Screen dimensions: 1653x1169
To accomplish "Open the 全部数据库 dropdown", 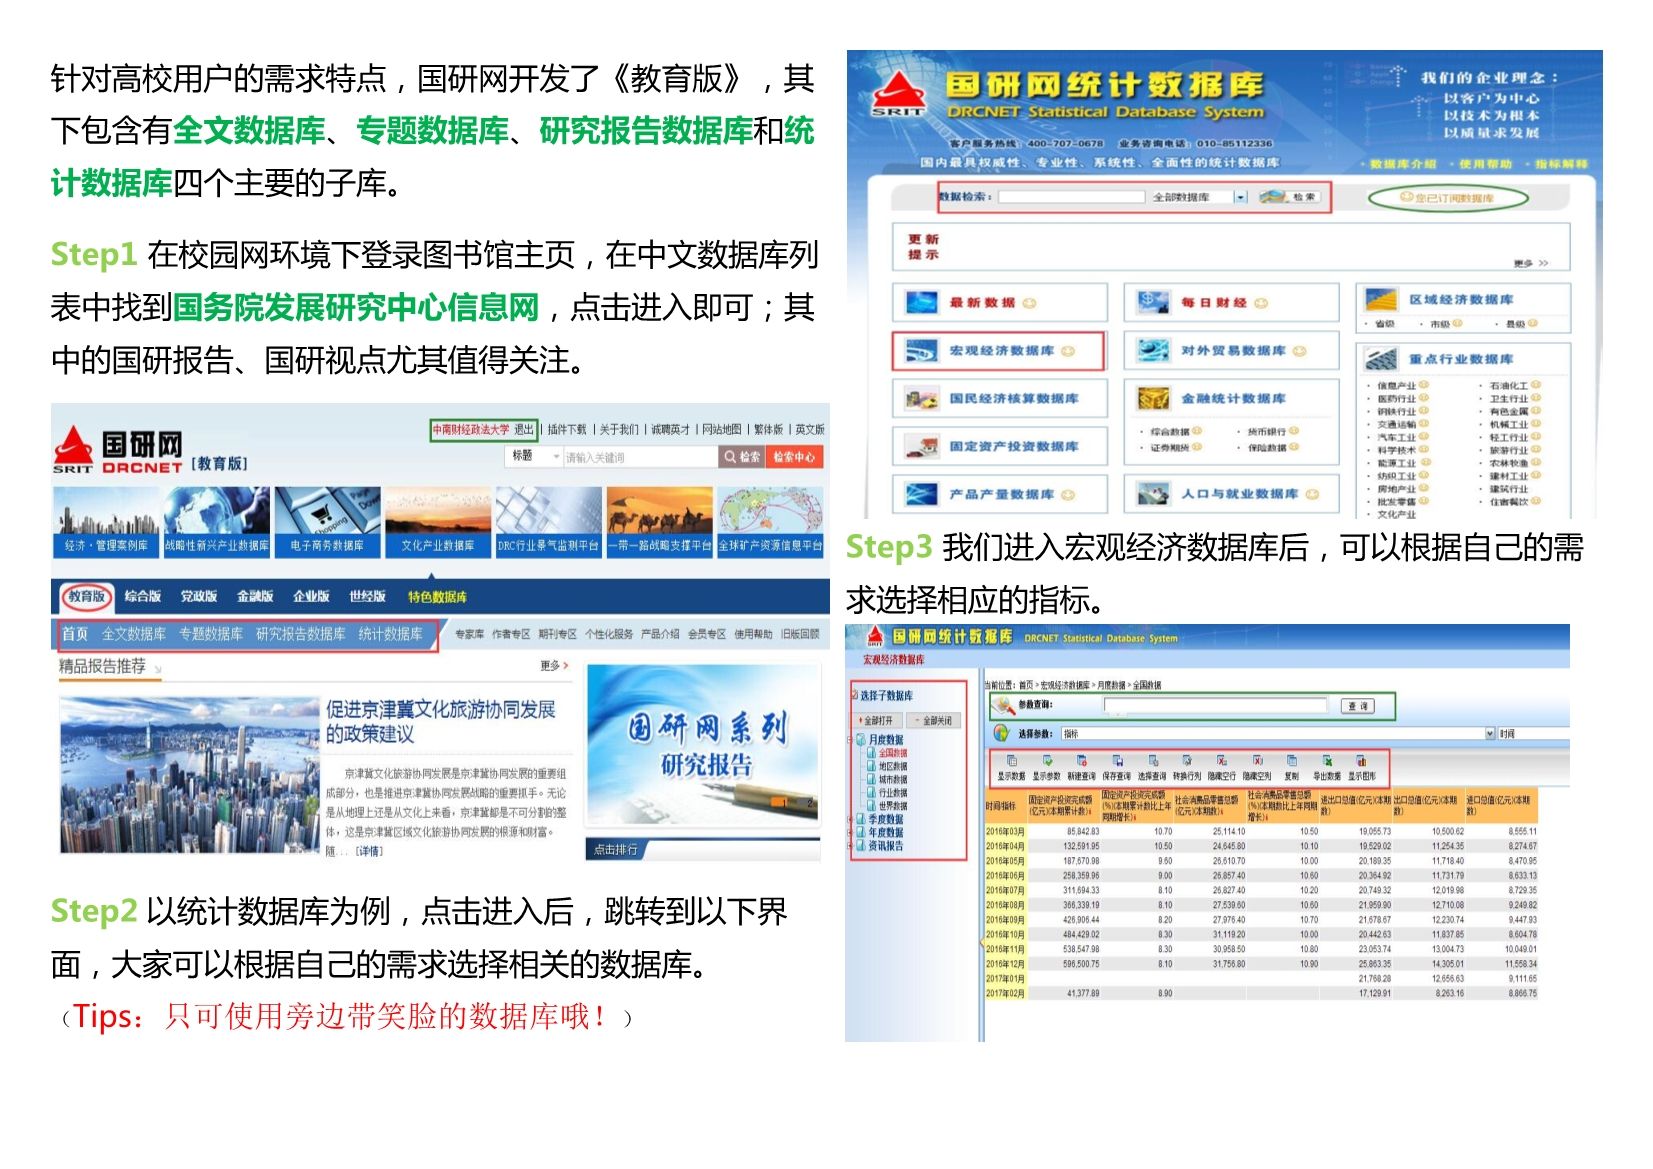I will pos(1240,197).
